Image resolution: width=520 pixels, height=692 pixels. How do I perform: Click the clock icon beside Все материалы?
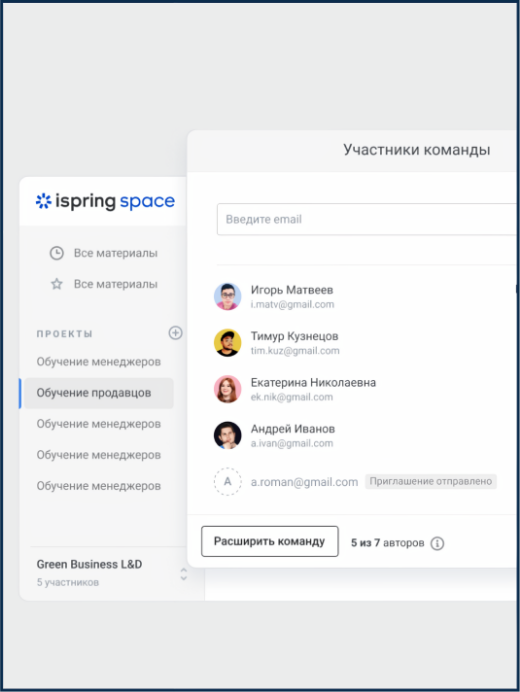[x=57, y=253]
